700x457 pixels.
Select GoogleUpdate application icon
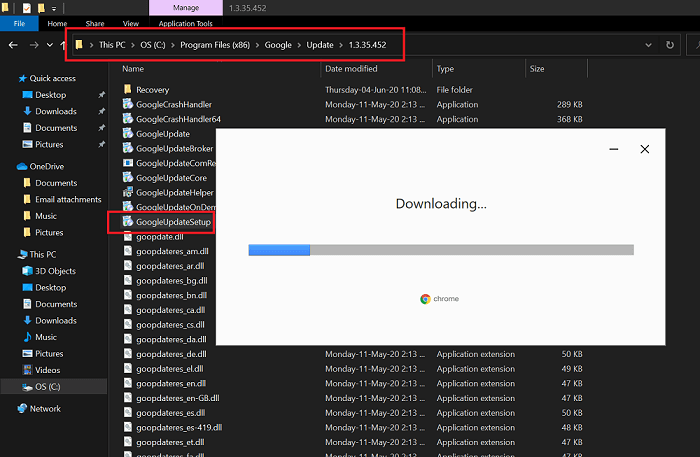tap(128, 133)
